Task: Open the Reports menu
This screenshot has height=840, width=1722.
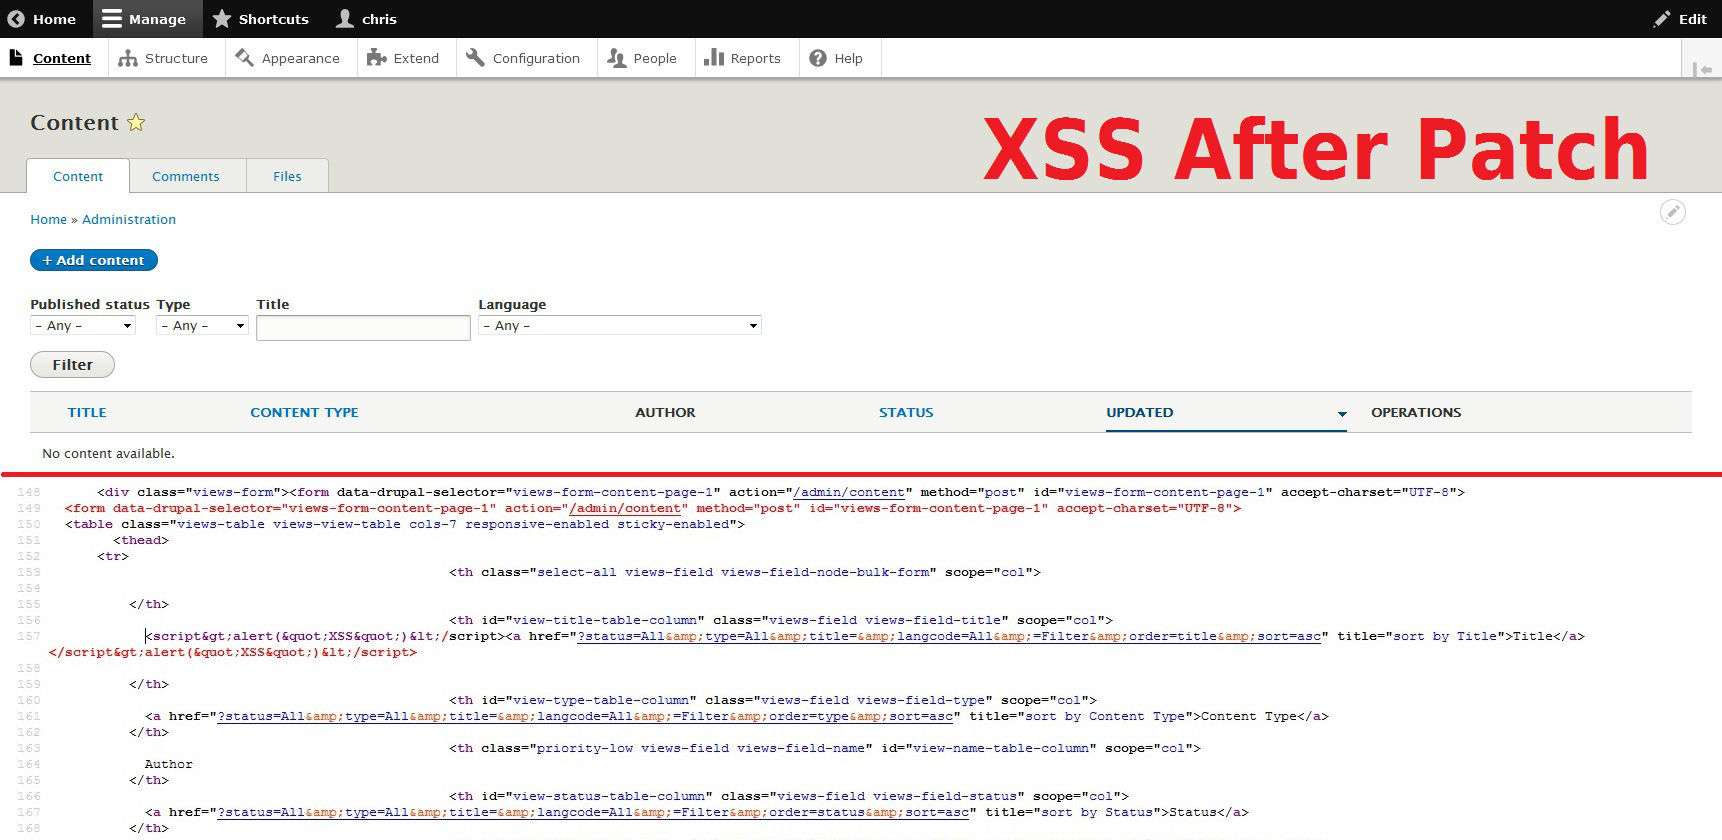Action: pyautogui.click(x=742, y=58)
